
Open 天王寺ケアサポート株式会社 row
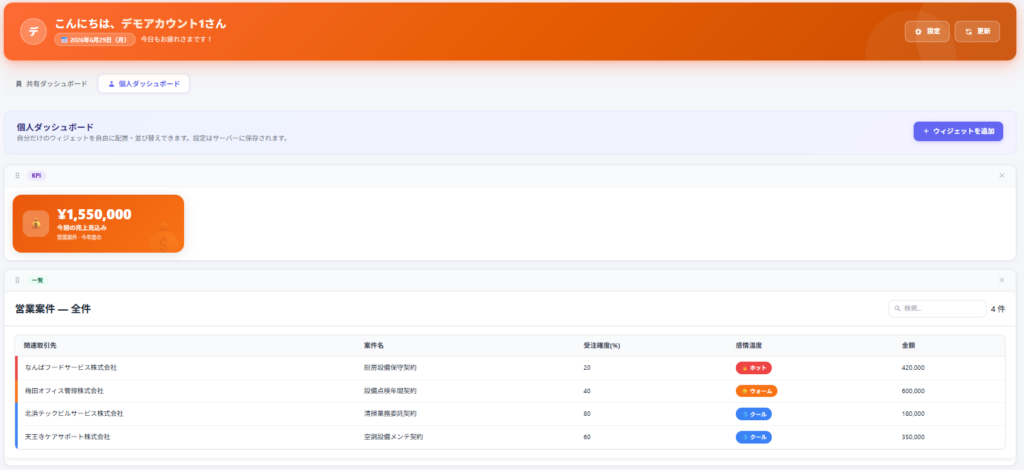tap(510, 437)
